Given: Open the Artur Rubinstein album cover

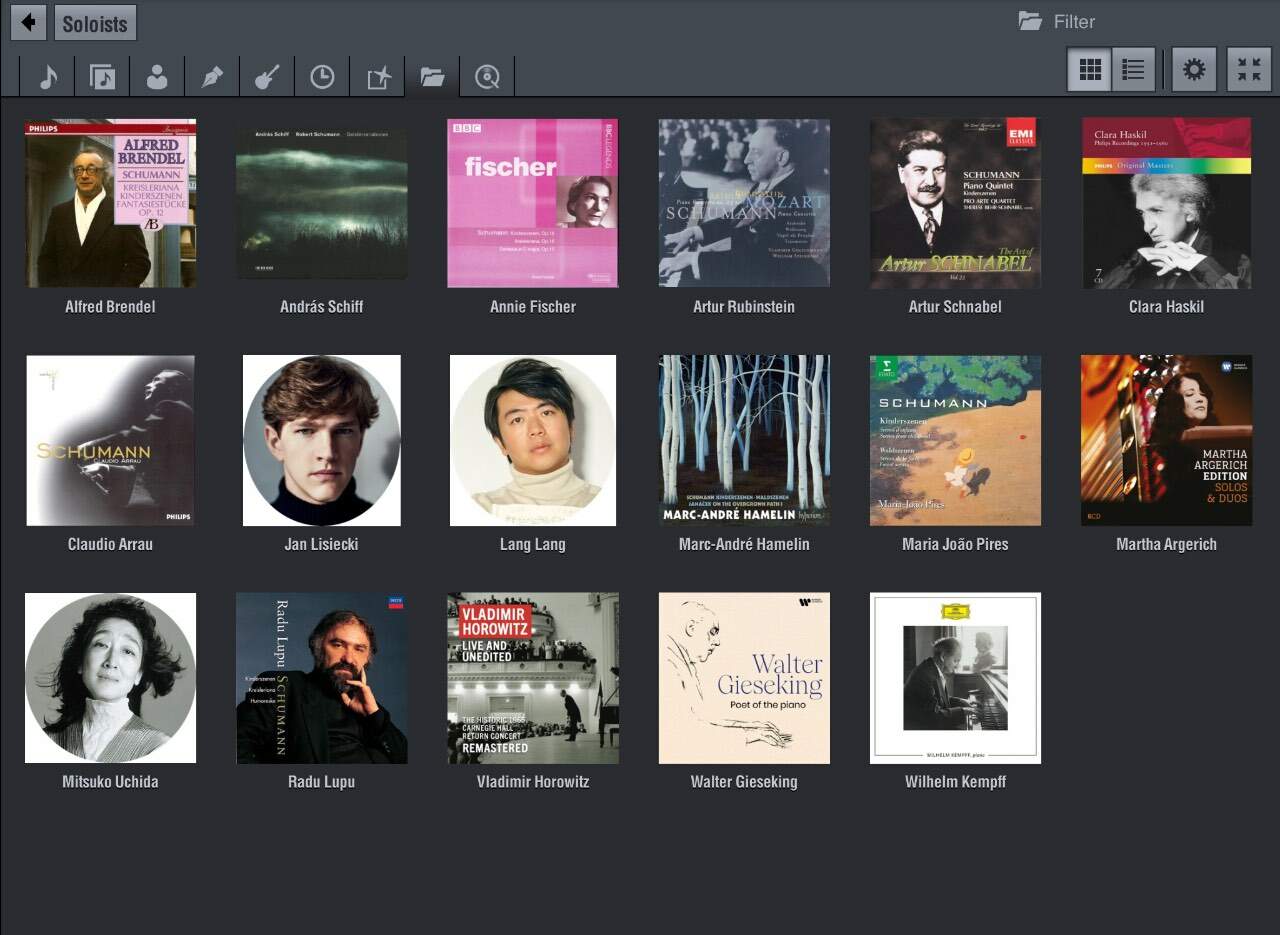Looking at the screenshot, I should click(744, 203).
